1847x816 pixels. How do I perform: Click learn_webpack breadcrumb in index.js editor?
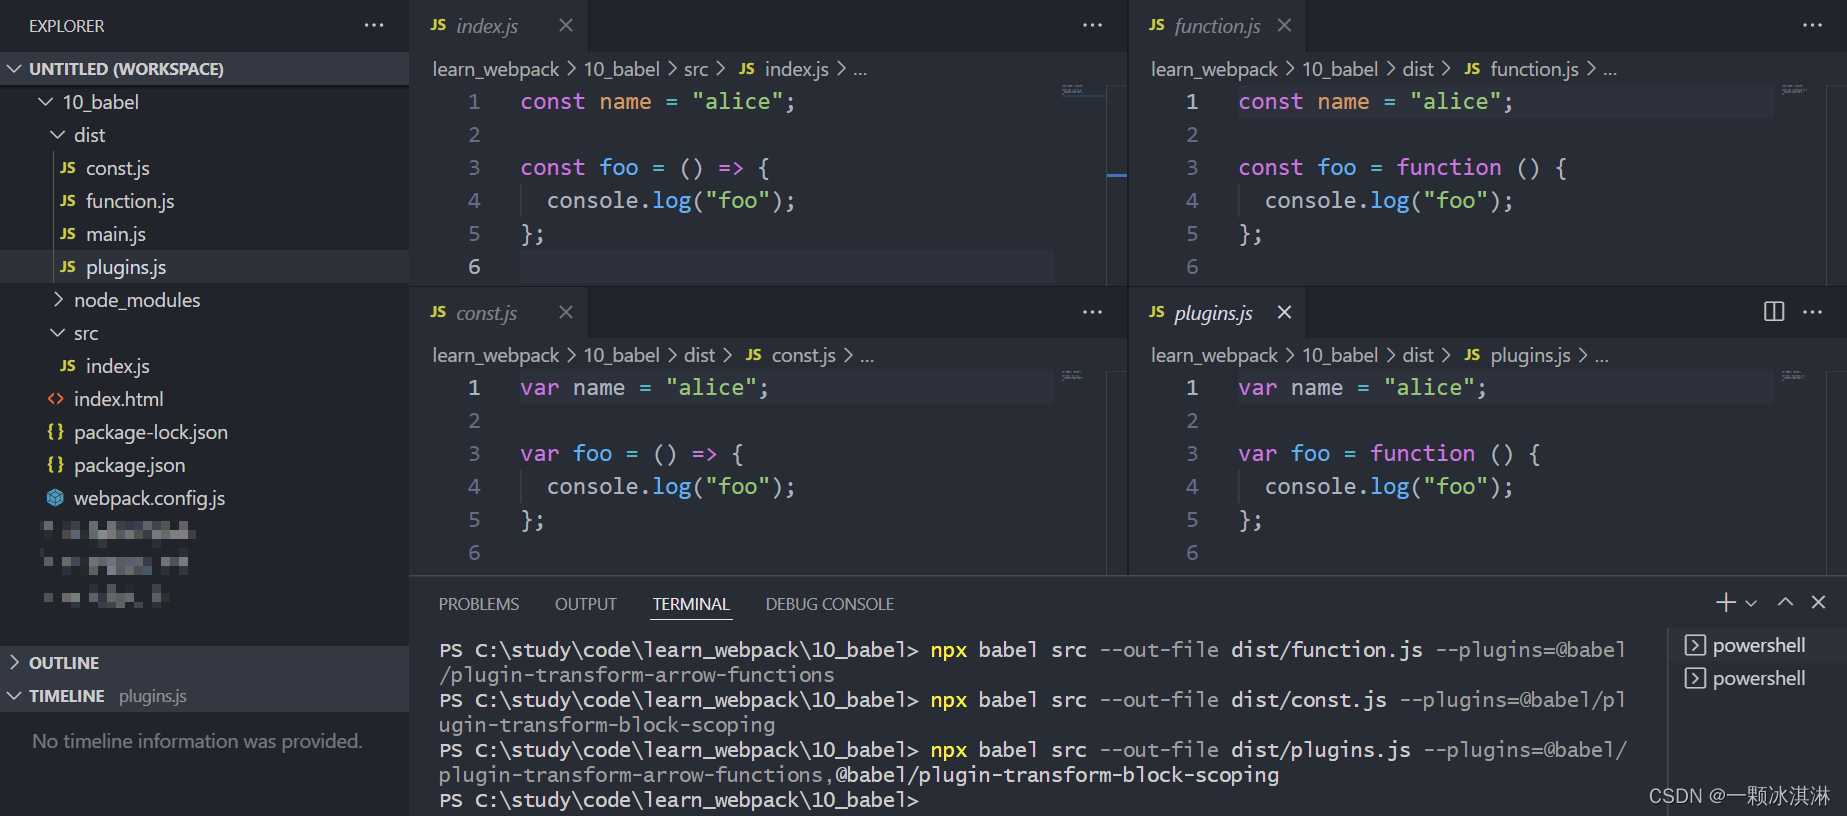click(495, 69)
